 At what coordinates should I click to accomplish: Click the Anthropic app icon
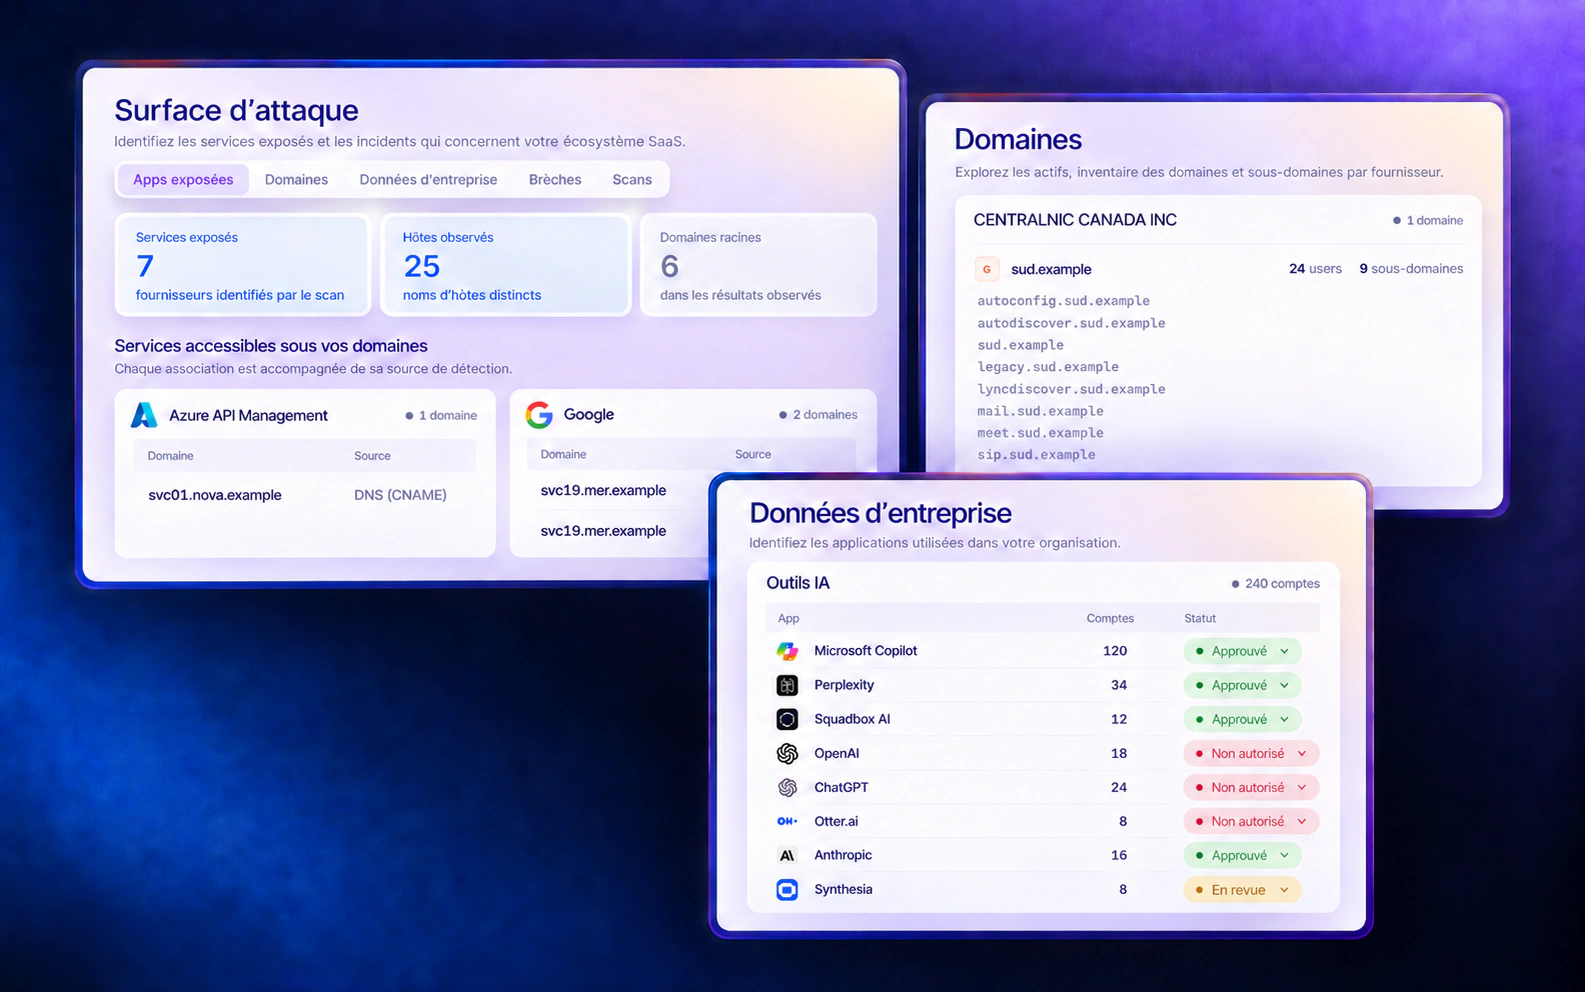[x=787, y=855]
